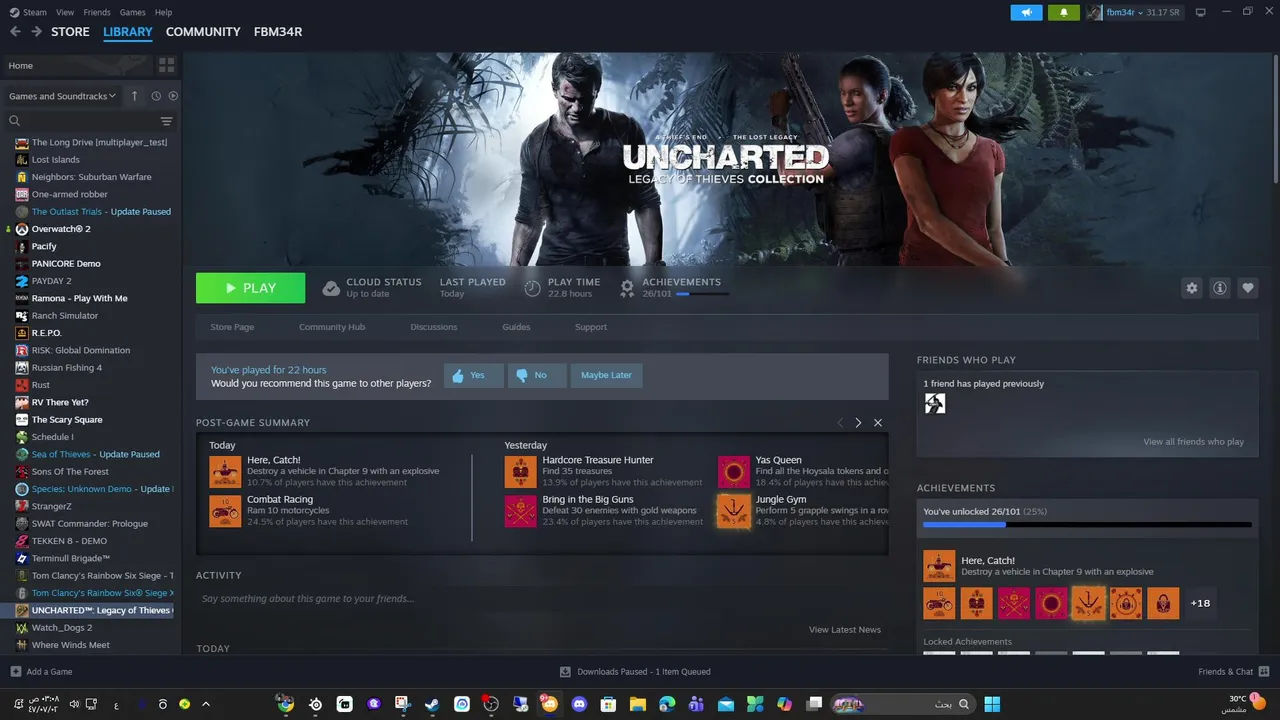Expand Games and Soundtracks dropdown
1280x720 pixels.
click(63, 96)
